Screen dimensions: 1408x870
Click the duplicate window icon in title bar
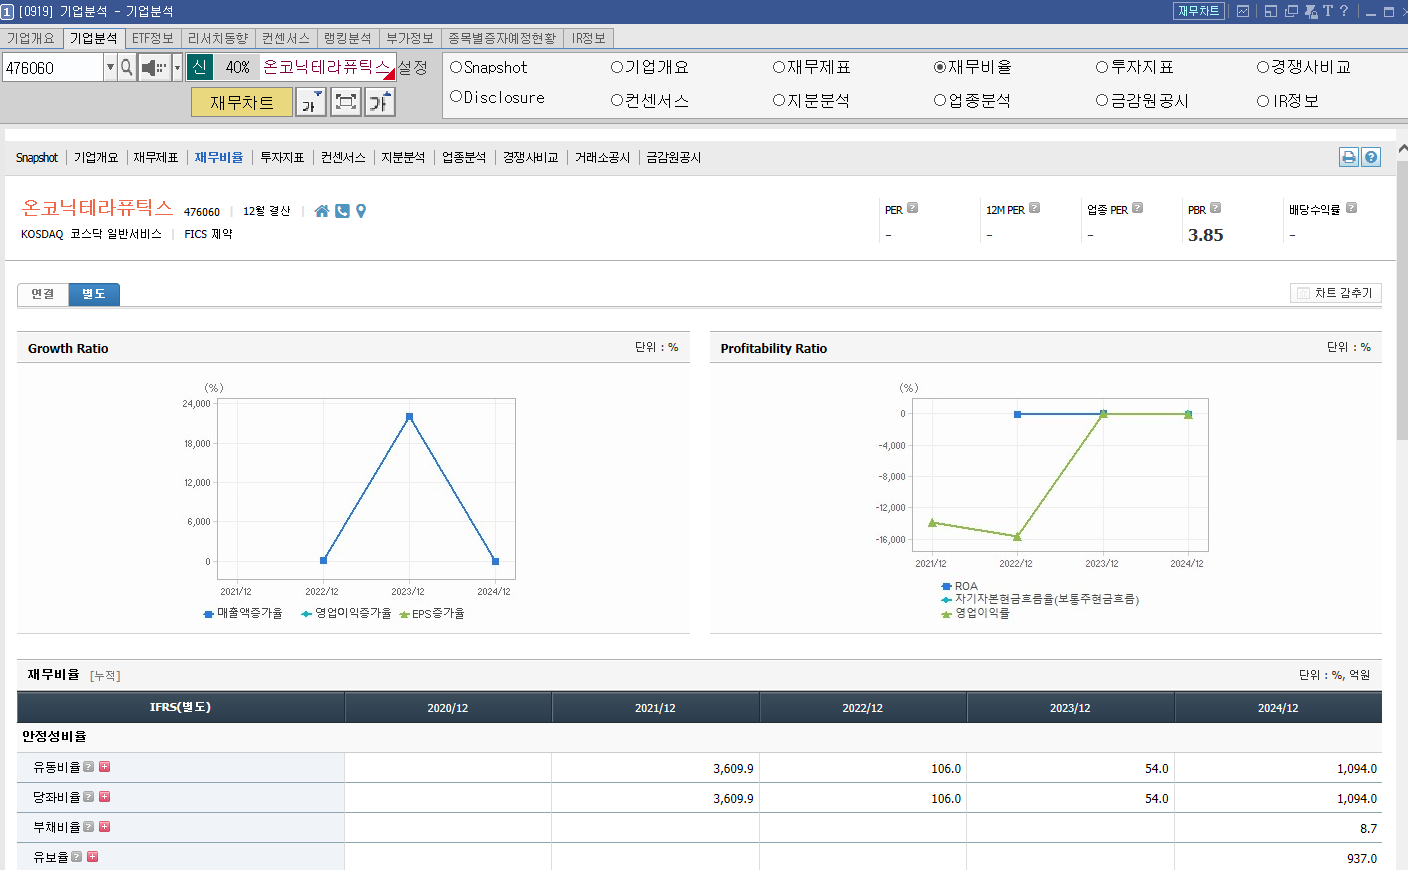point(1291,11)
